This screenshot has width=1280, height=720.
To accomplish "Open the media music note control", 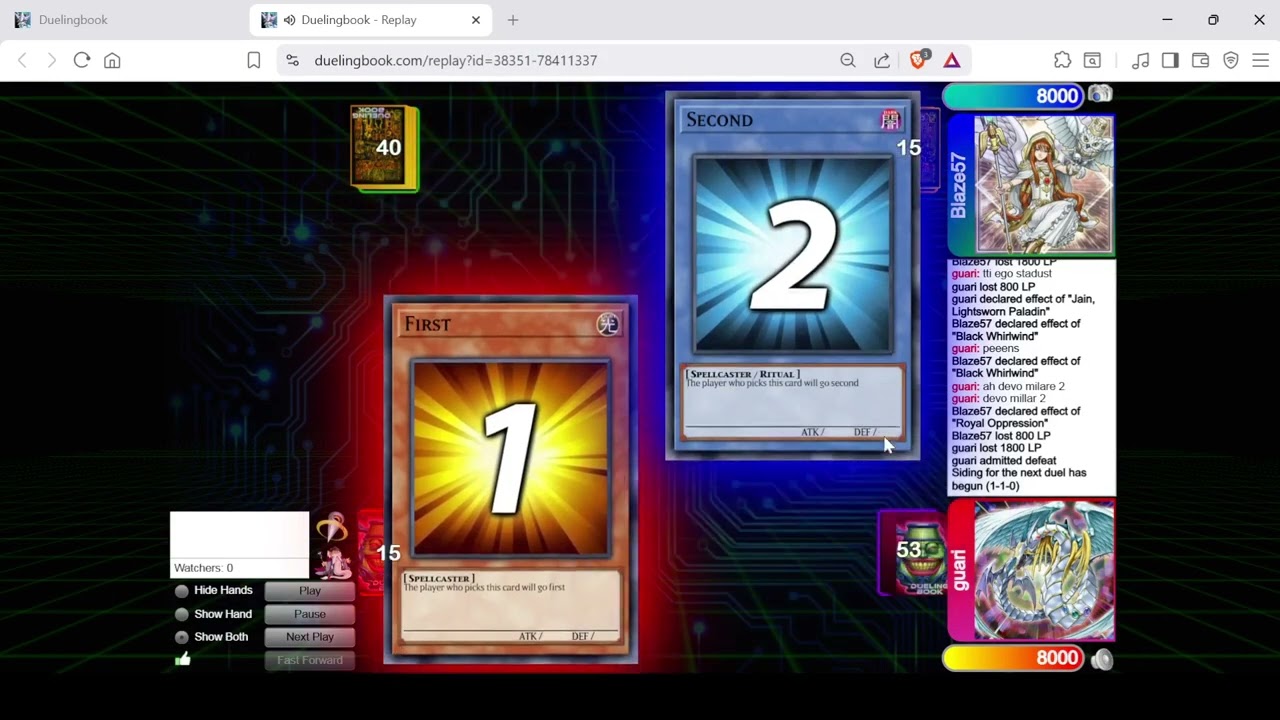I will click(x=1140, y=60).
